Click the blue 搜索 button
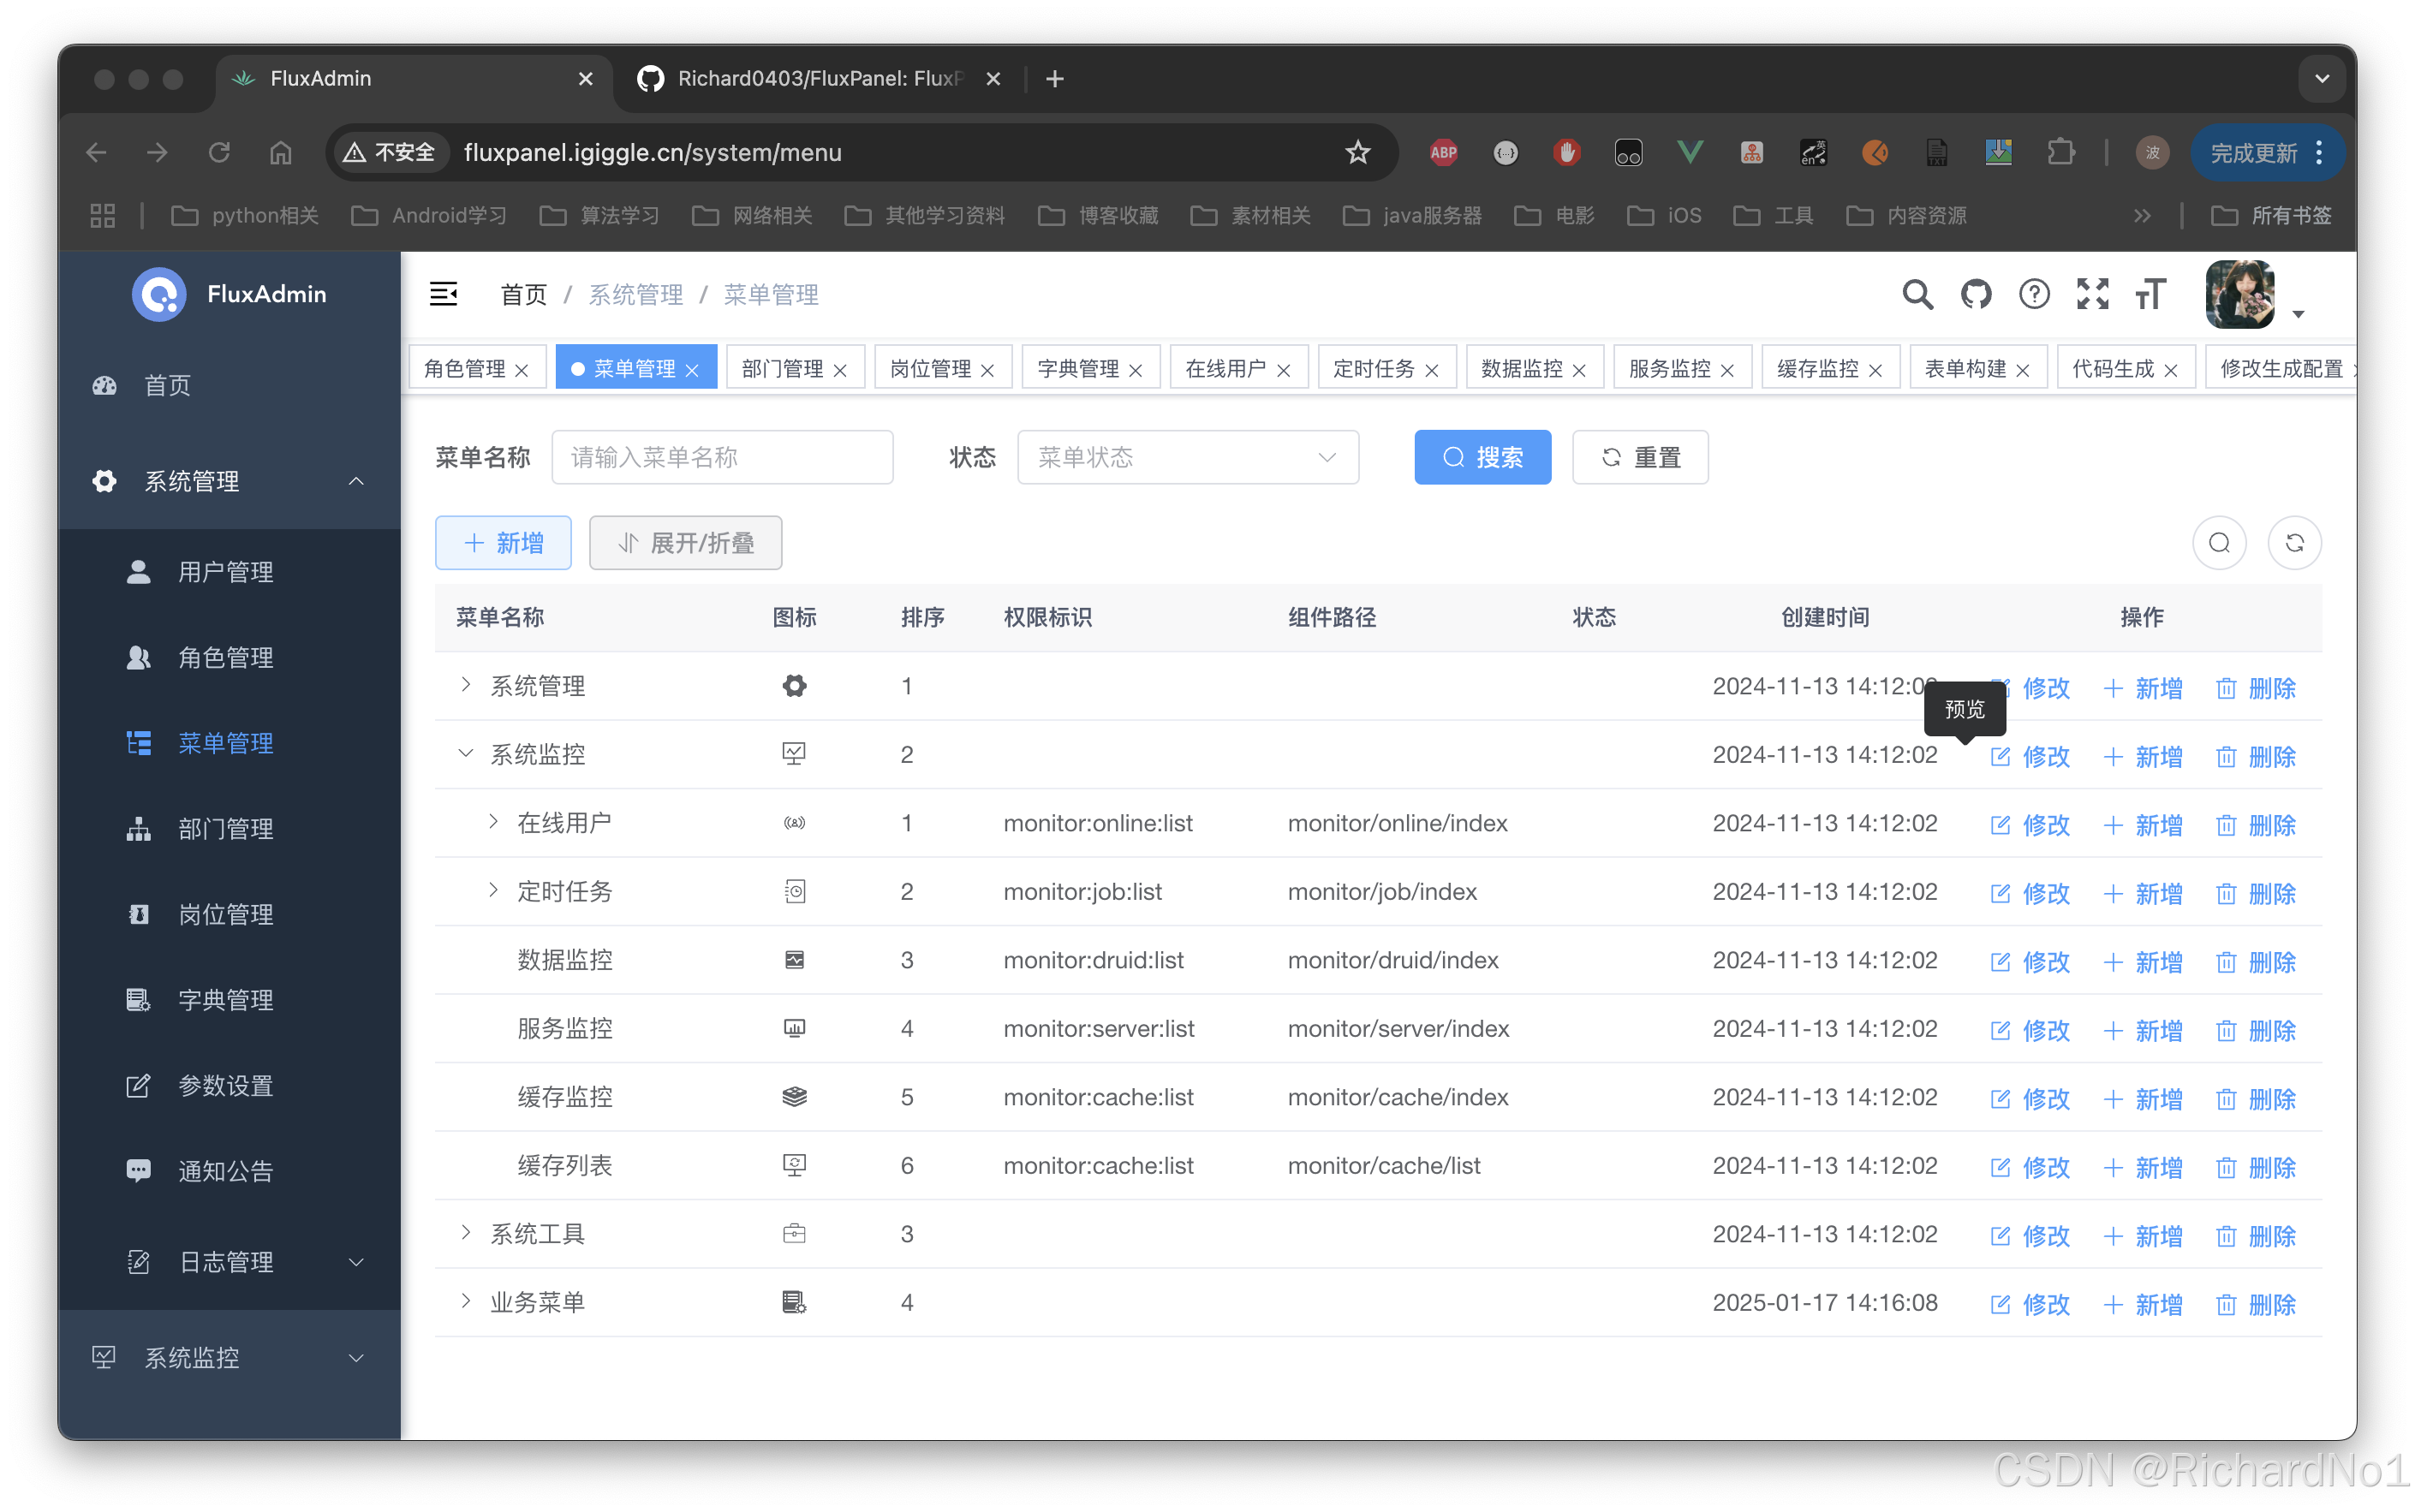This screenshot has height=1512, width=2415. tap(1482, 457)
